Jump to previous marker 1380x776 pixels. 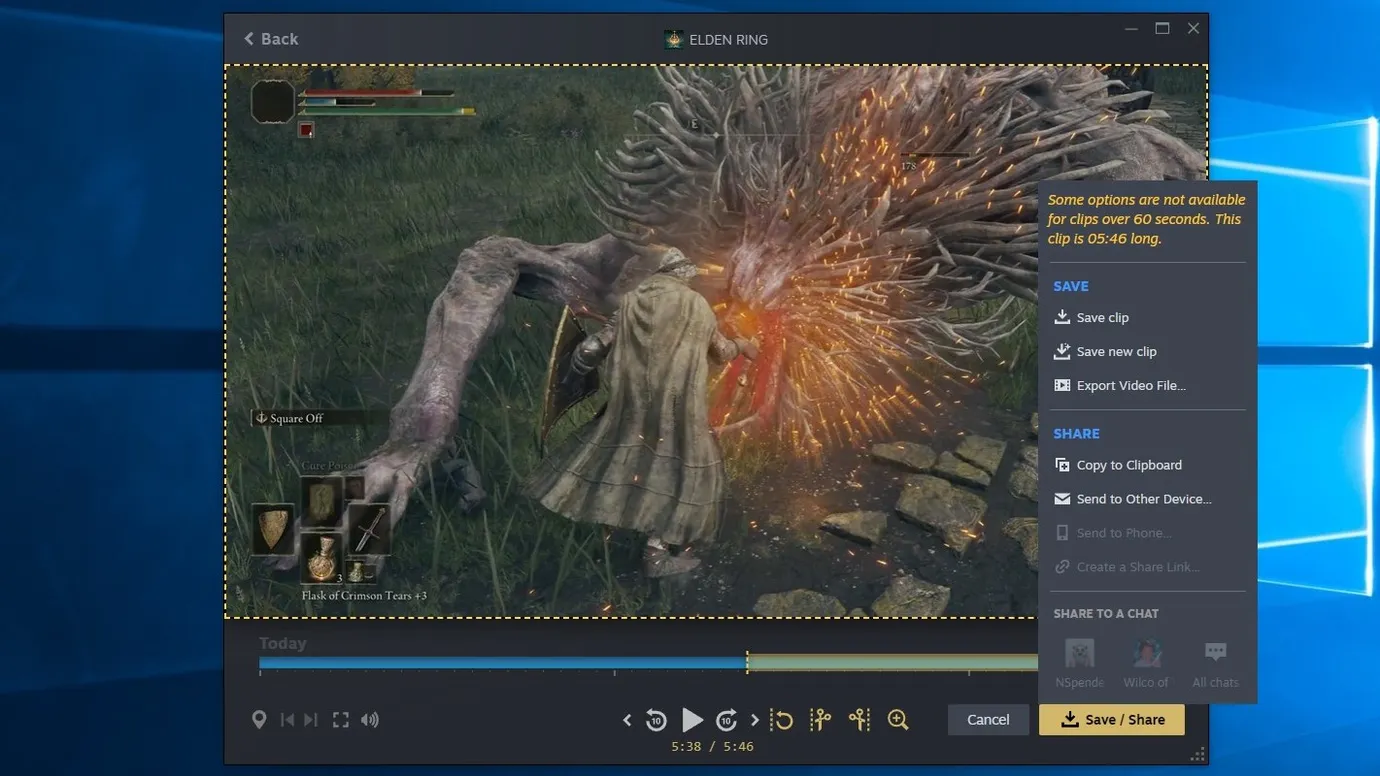(x=287, y=720)
